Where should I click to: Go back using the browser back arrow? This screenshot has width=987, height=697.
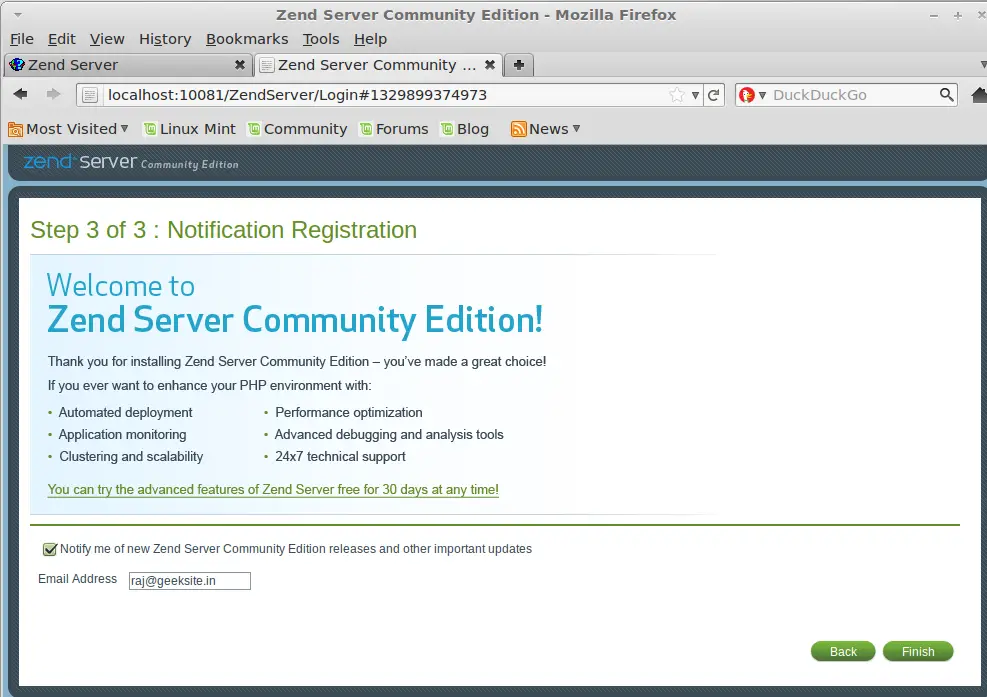point(20,94)
